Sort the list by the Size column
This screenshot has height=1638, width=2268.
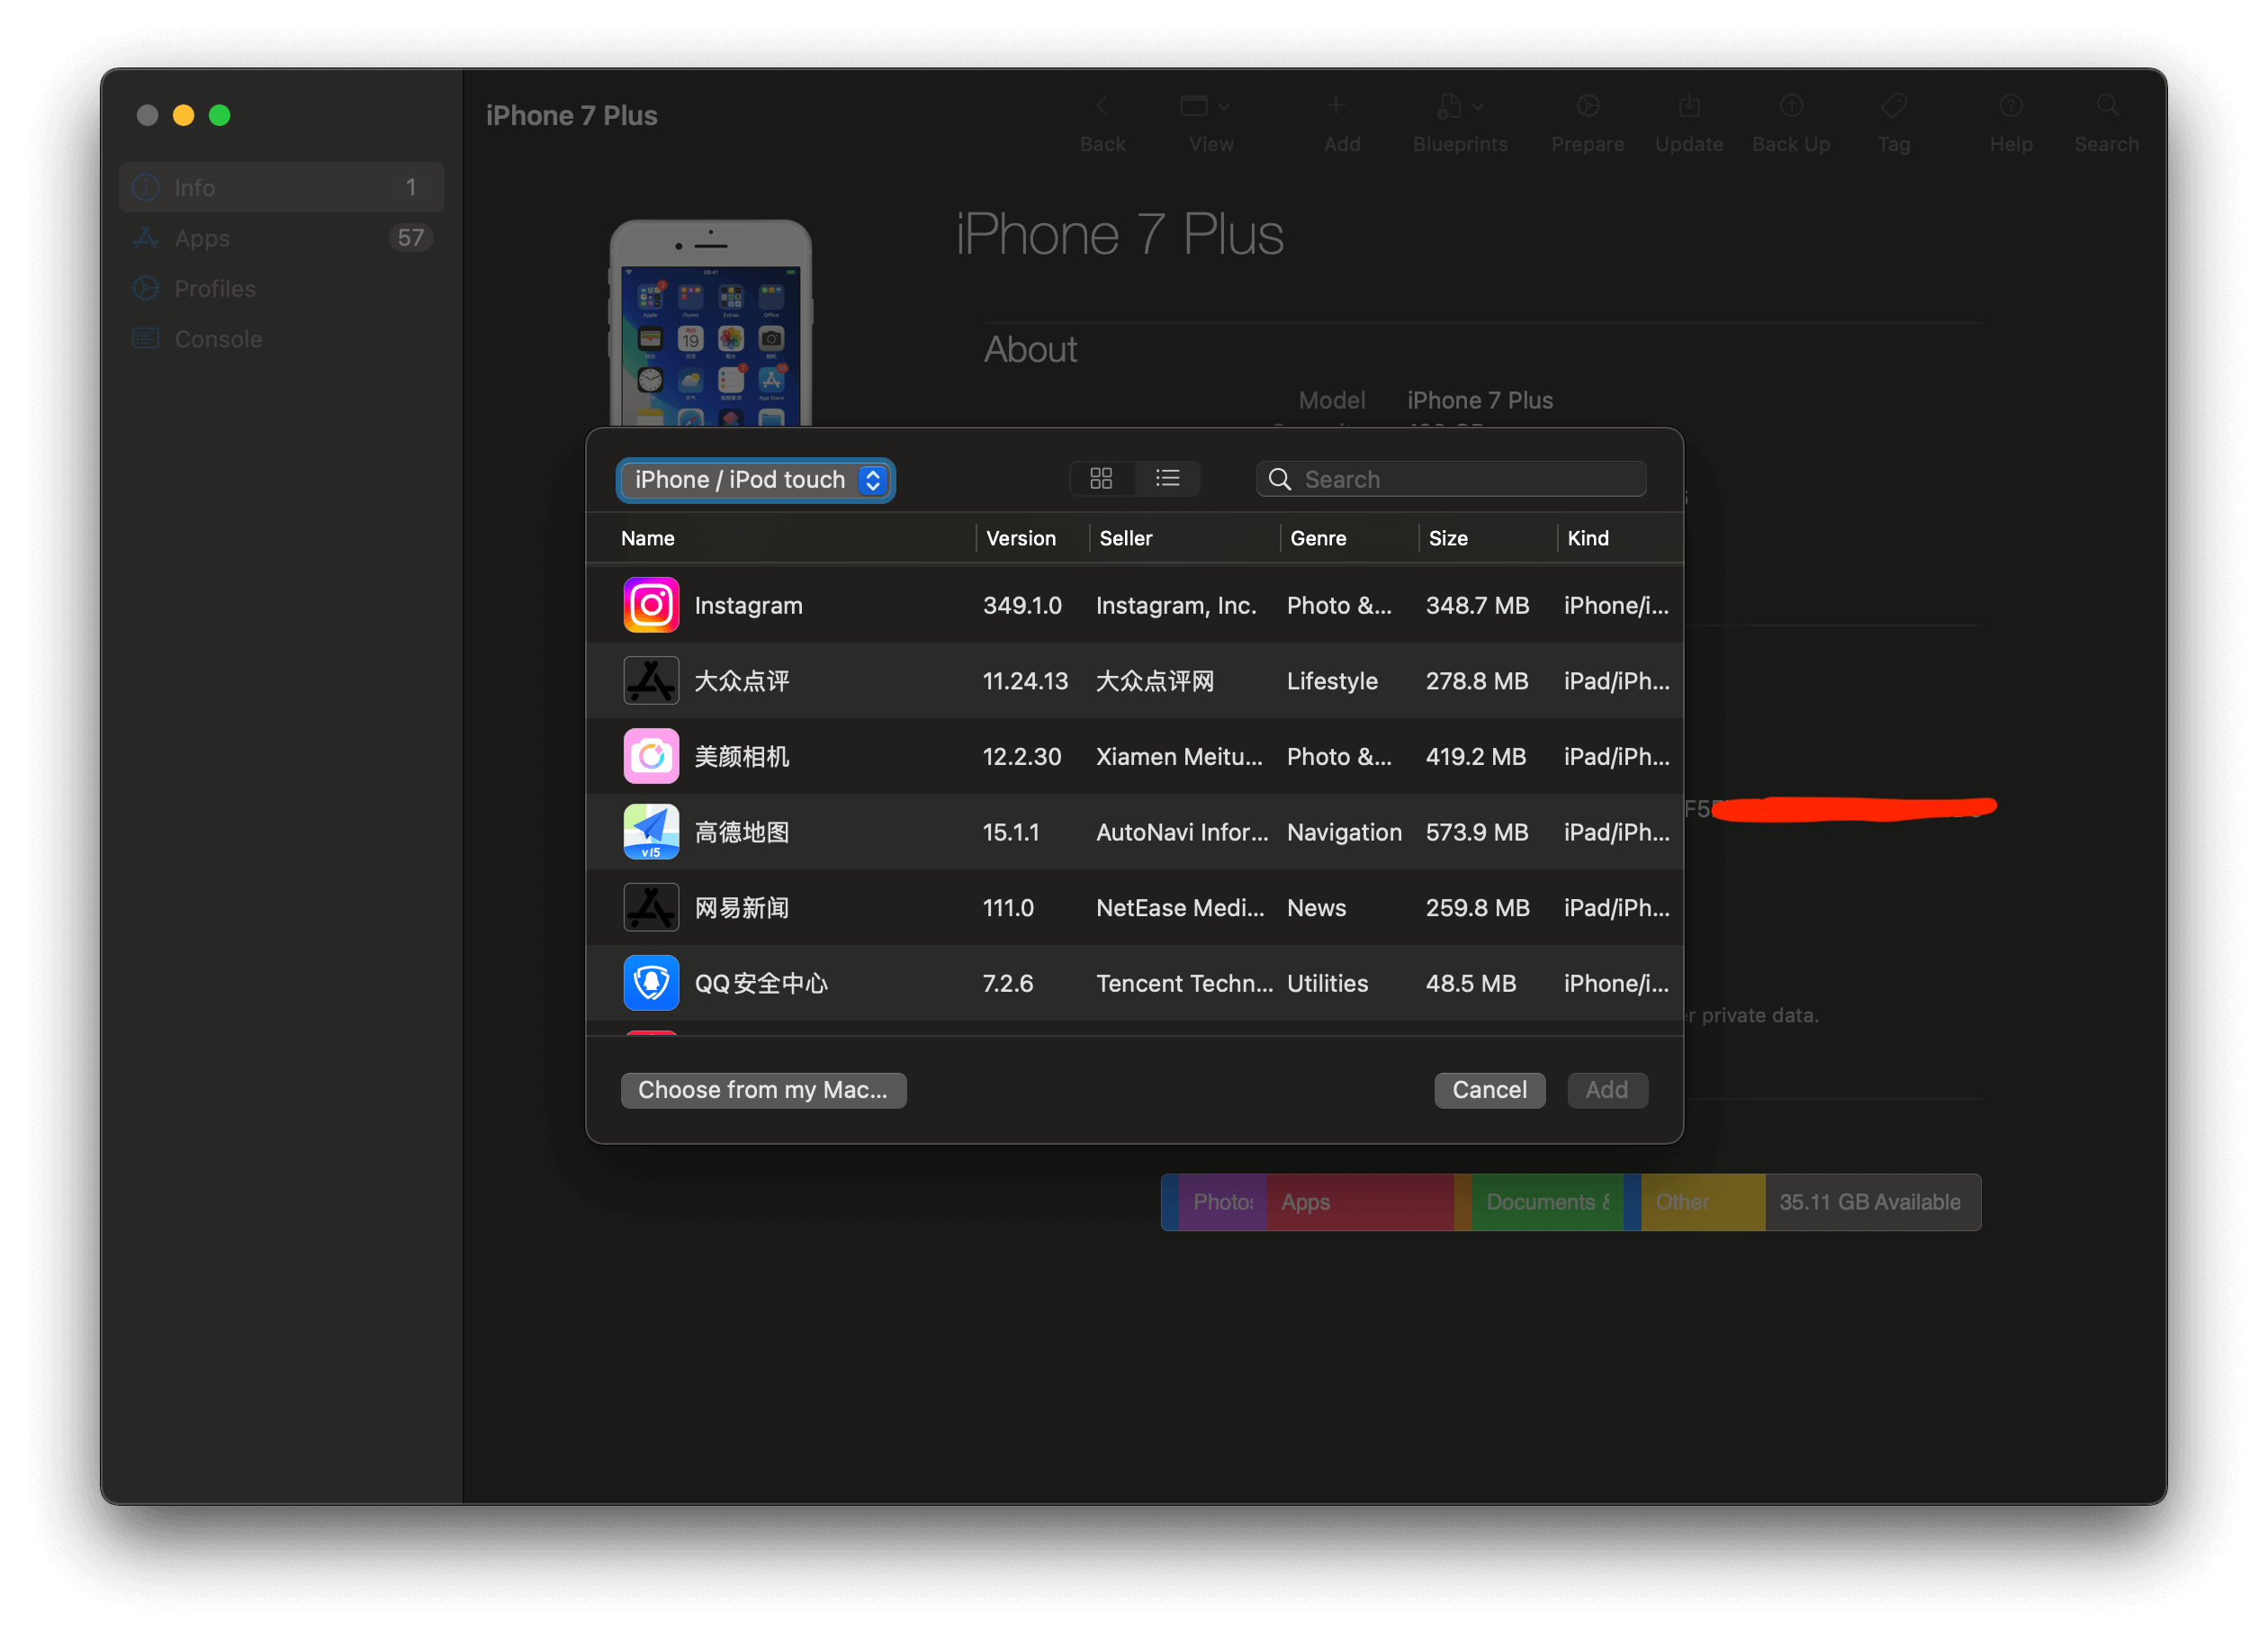[1448, 538]
